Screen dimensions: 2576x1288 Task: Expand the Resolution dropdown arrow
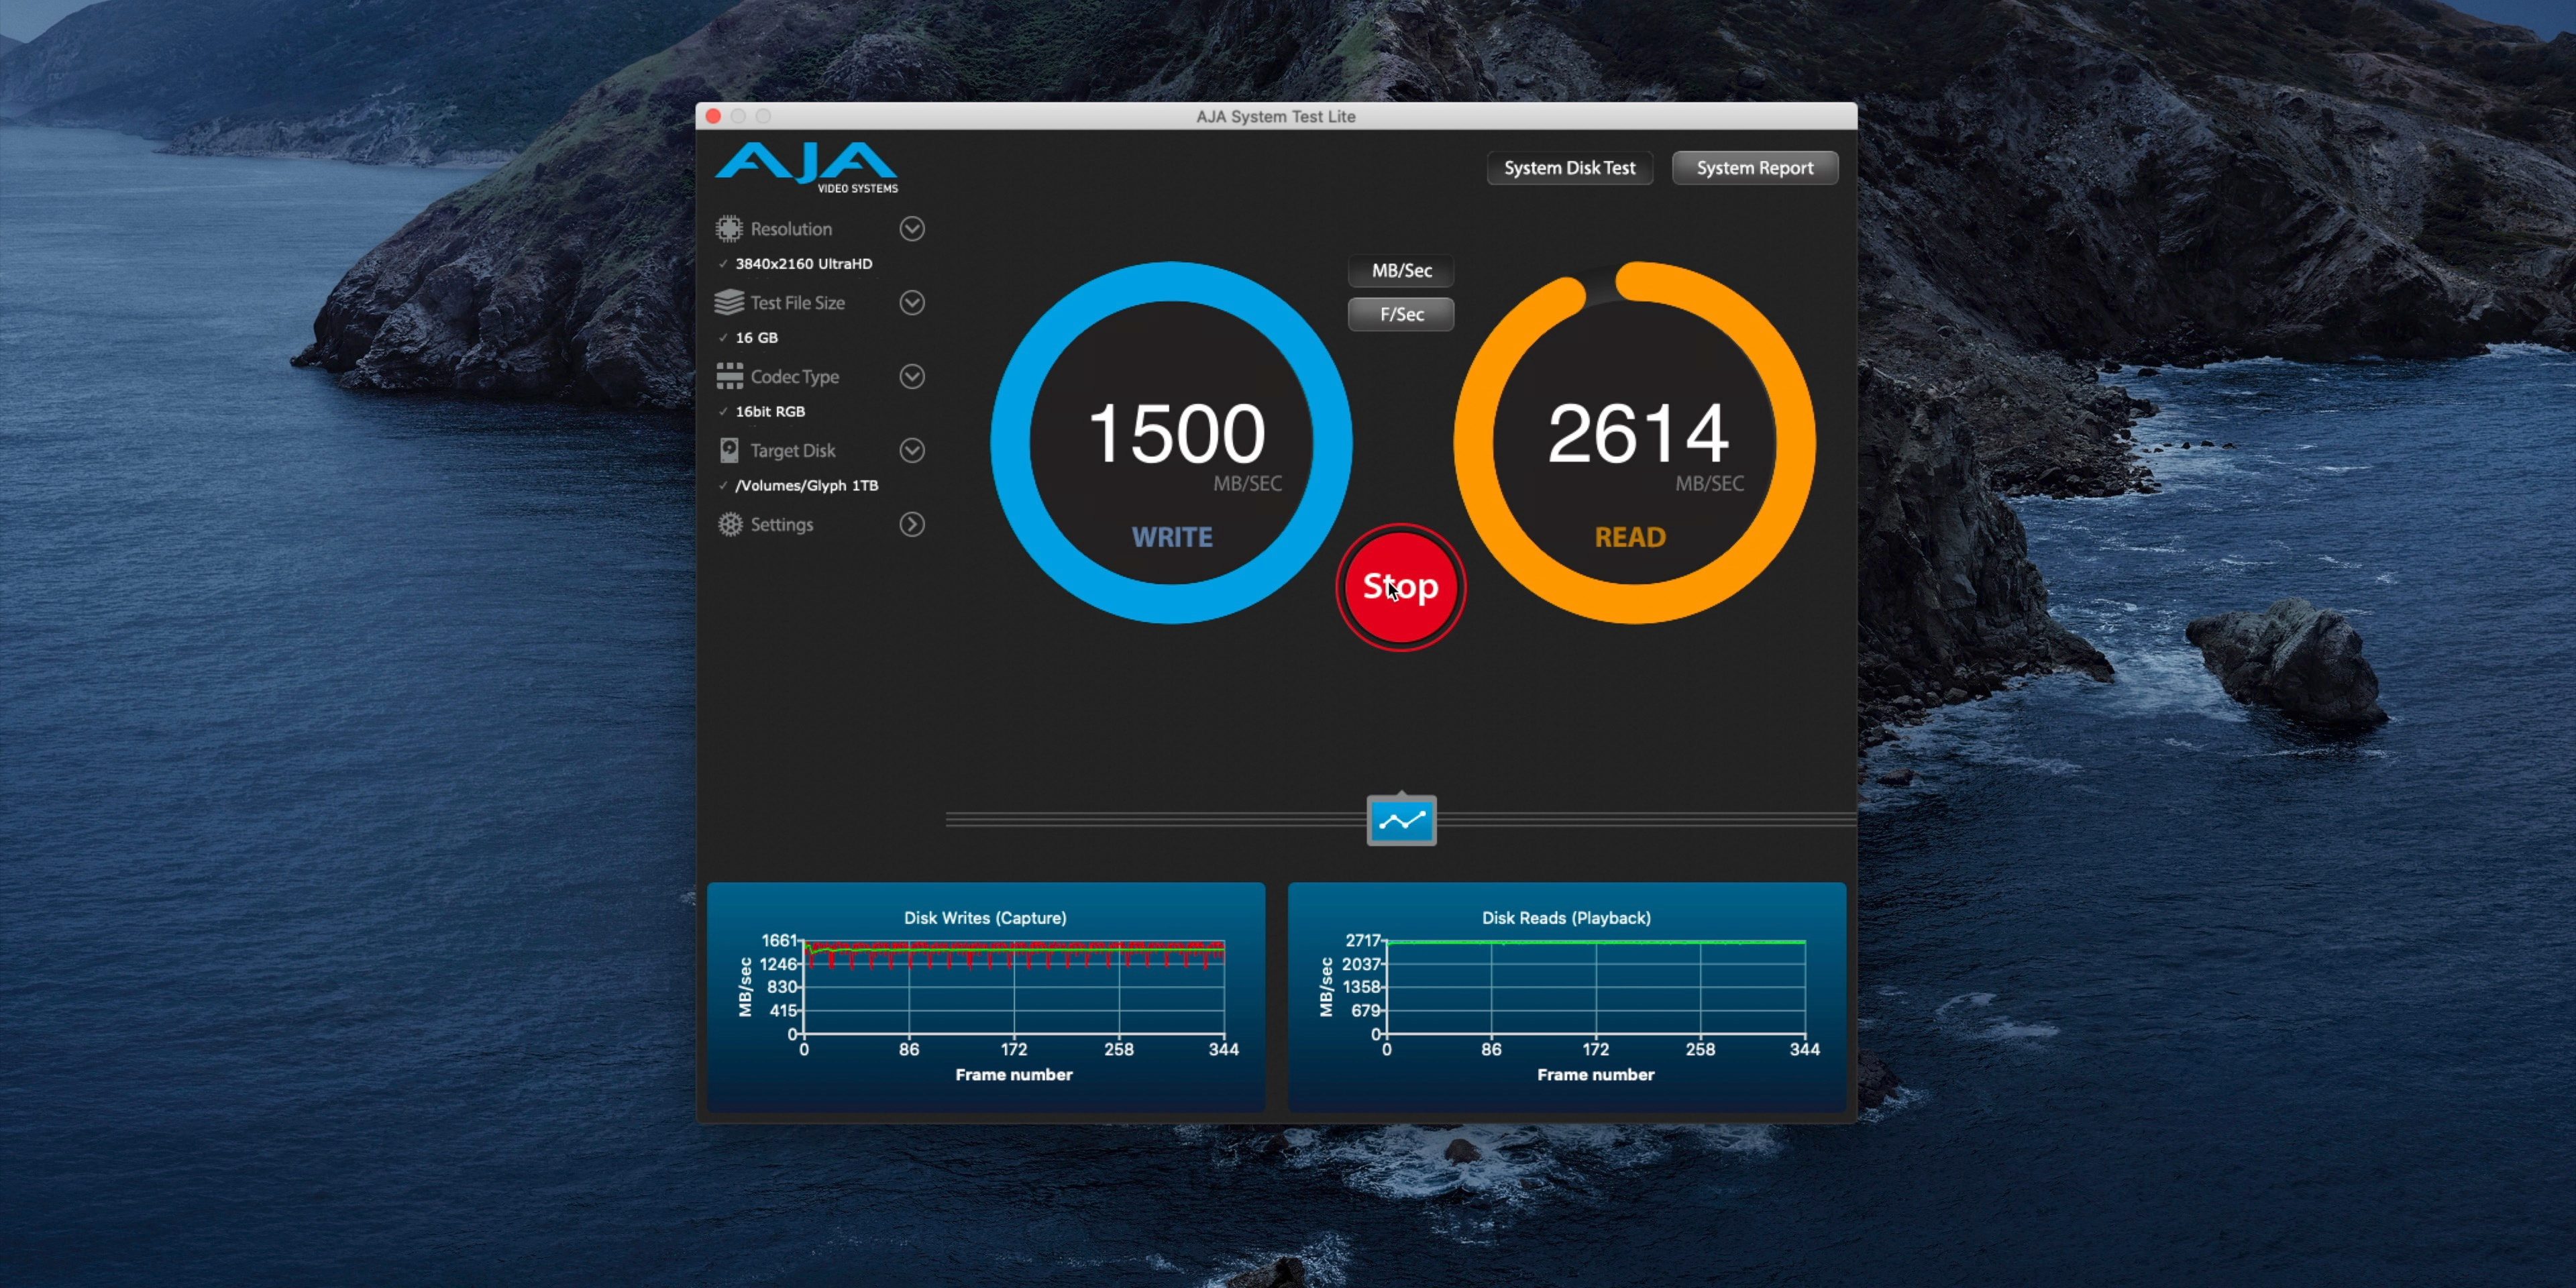(911, 229)
